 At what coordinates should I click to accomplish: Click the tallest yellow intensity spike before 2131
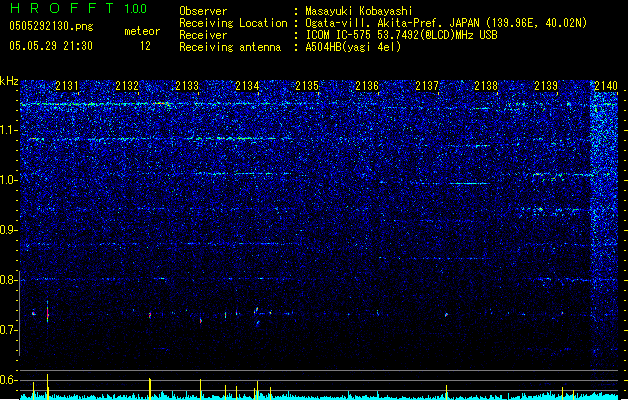pos(47,386)
